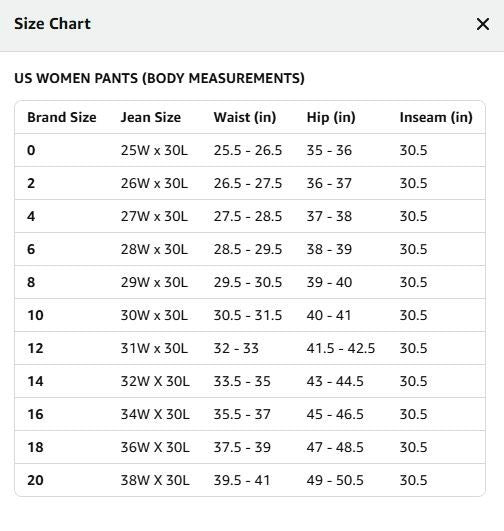Click waist value 33.5 - 35
This screenshot has width=504, height=531.
click(242, 381)
